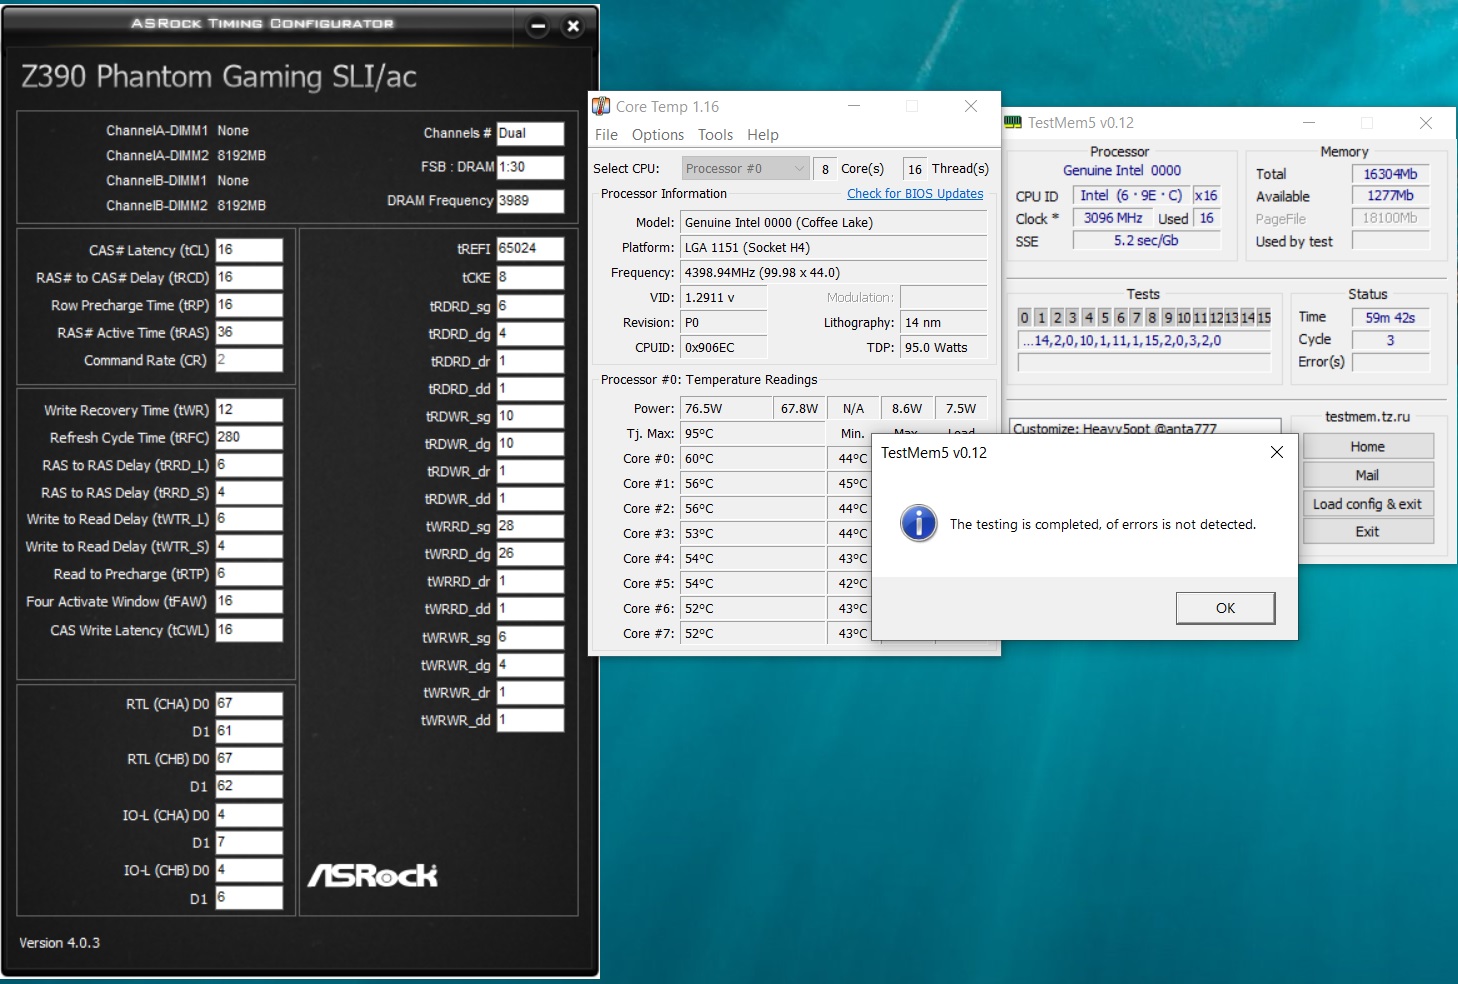Open the Help menu in Core Temp
Viewport: 1458px width, 984px height.
tap(763, 135)
